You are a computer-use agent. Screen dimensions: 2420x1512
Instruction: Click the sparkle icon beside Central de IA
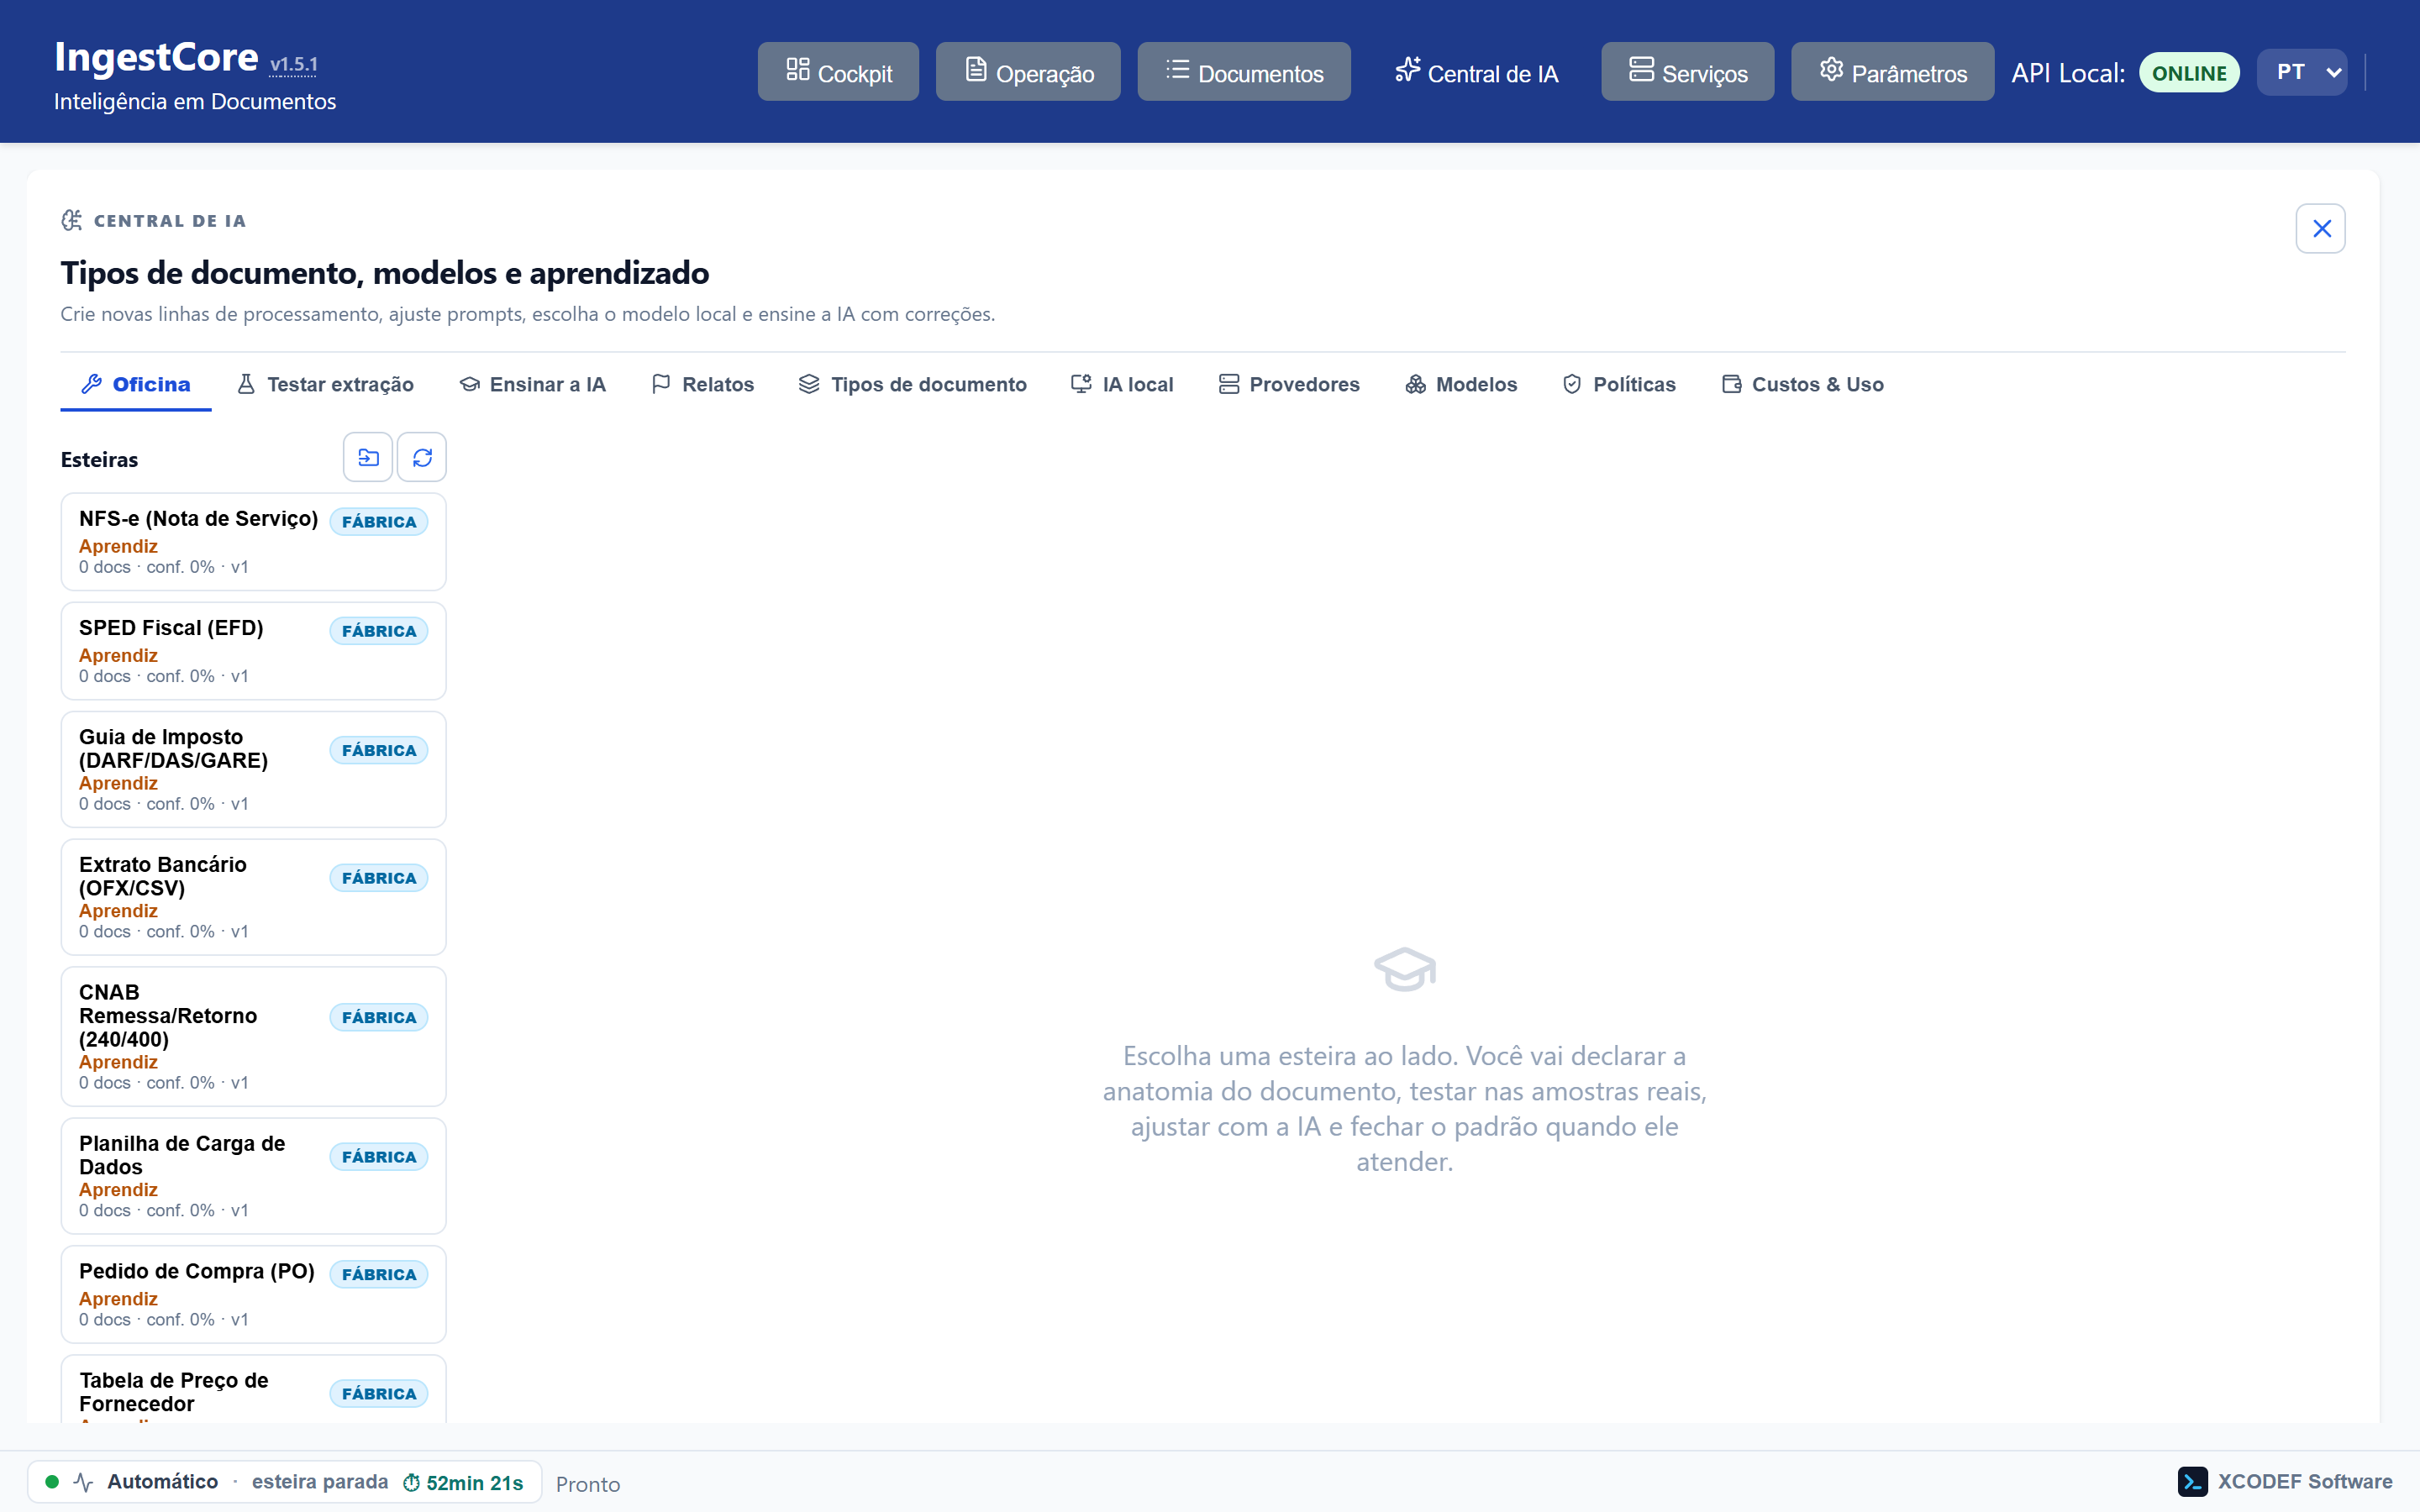click(x=1408, y=69)
